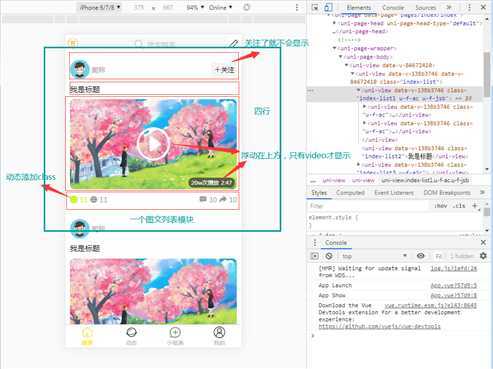
Task: Open vue.runtime.esm.js source link
Action: tap(430, 305)
